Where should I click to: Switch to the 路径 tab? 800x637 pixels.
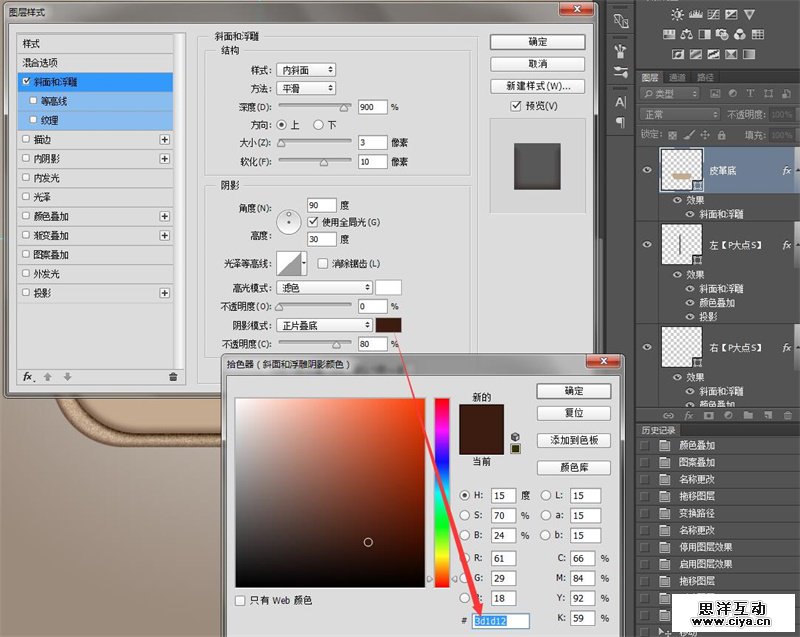click(705, 77)
